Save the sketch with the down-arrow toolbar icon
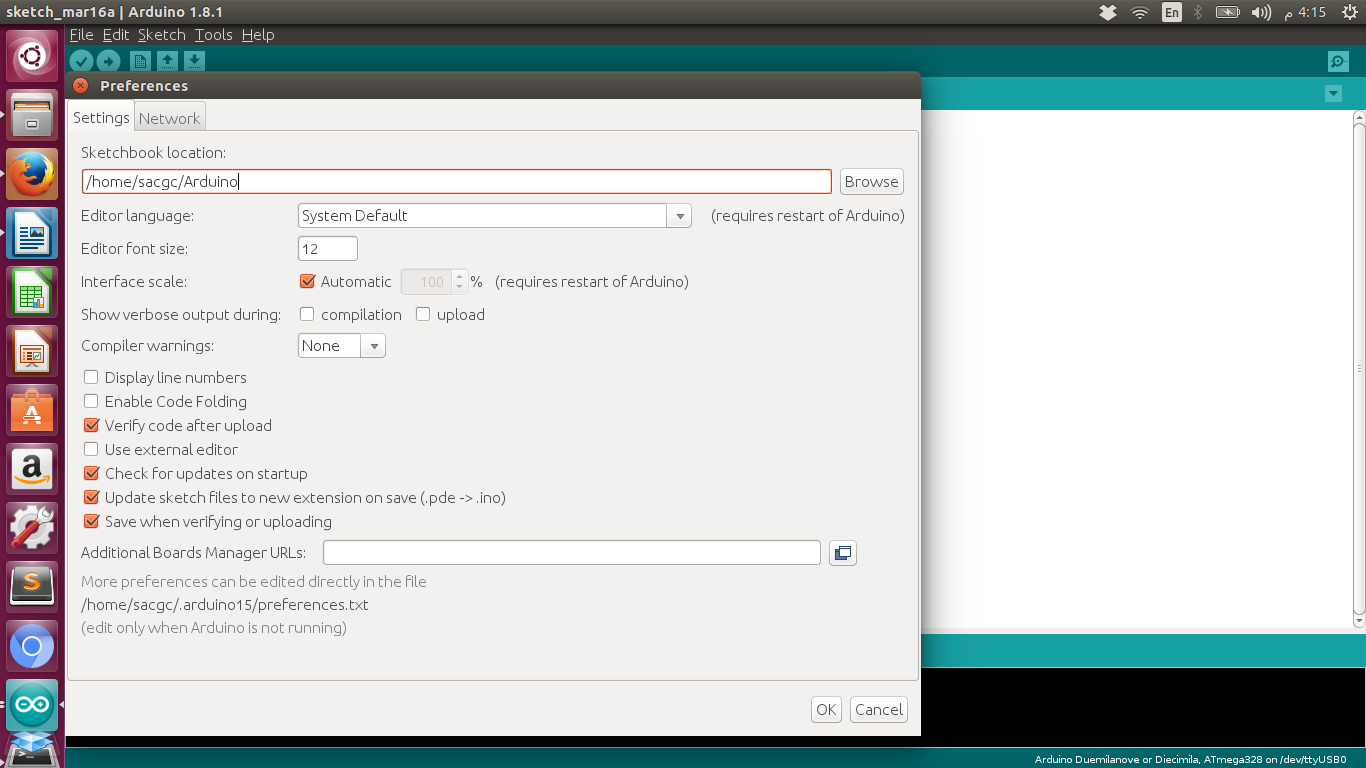The height and width of the screenshot is (768, 1366). [x=194, y=61]
